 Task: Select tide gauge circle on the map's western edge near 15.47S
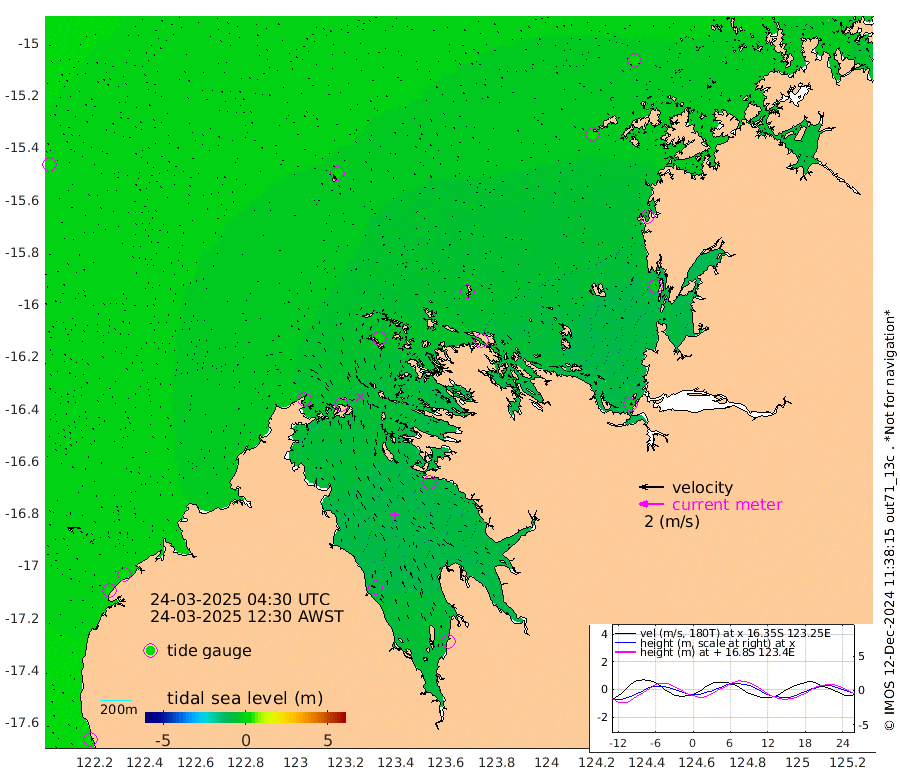(49, 165)
